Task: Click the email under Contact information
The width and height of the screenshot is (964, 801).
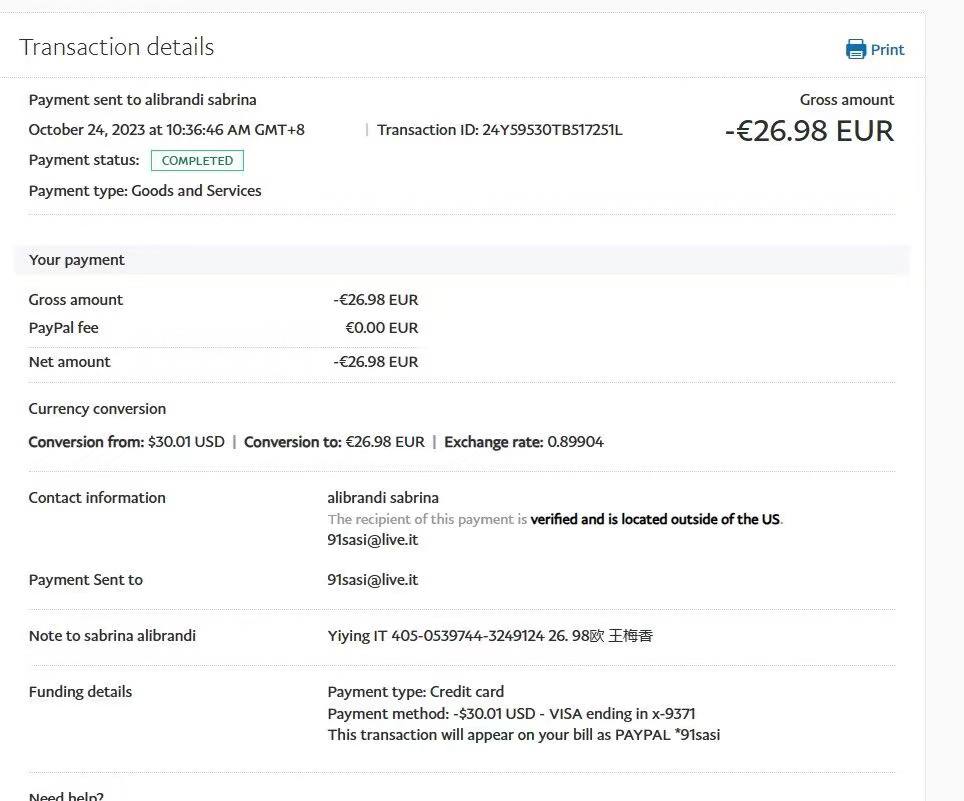Action: [372, 540]
